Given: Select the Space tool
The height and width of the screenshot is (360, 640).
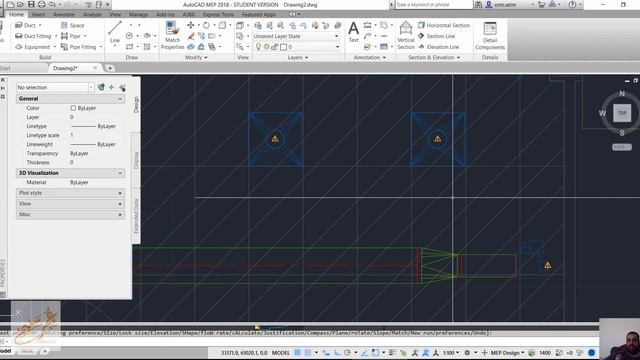Looking at the screenshot, I should tap(72, 25).
